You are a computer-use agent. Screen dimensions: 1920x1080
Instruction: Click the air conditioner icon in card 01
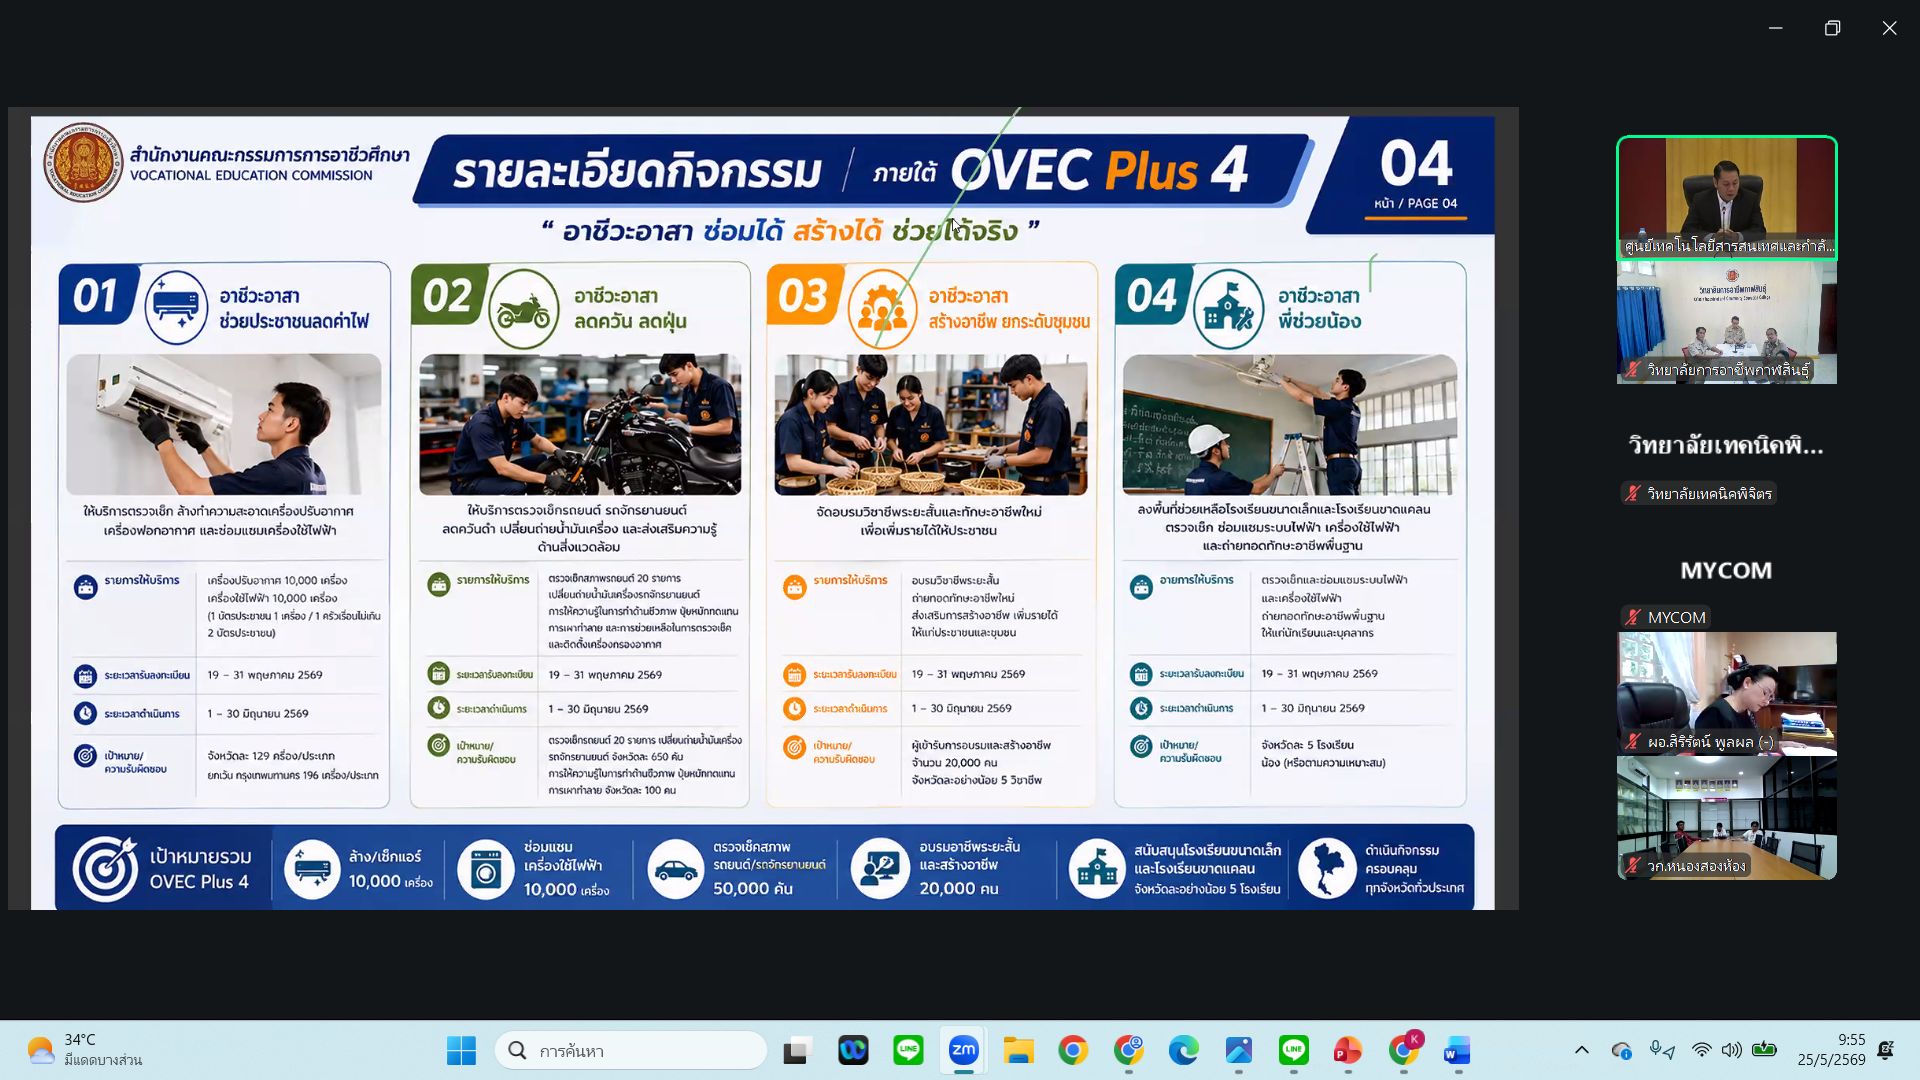pos(176,308)
